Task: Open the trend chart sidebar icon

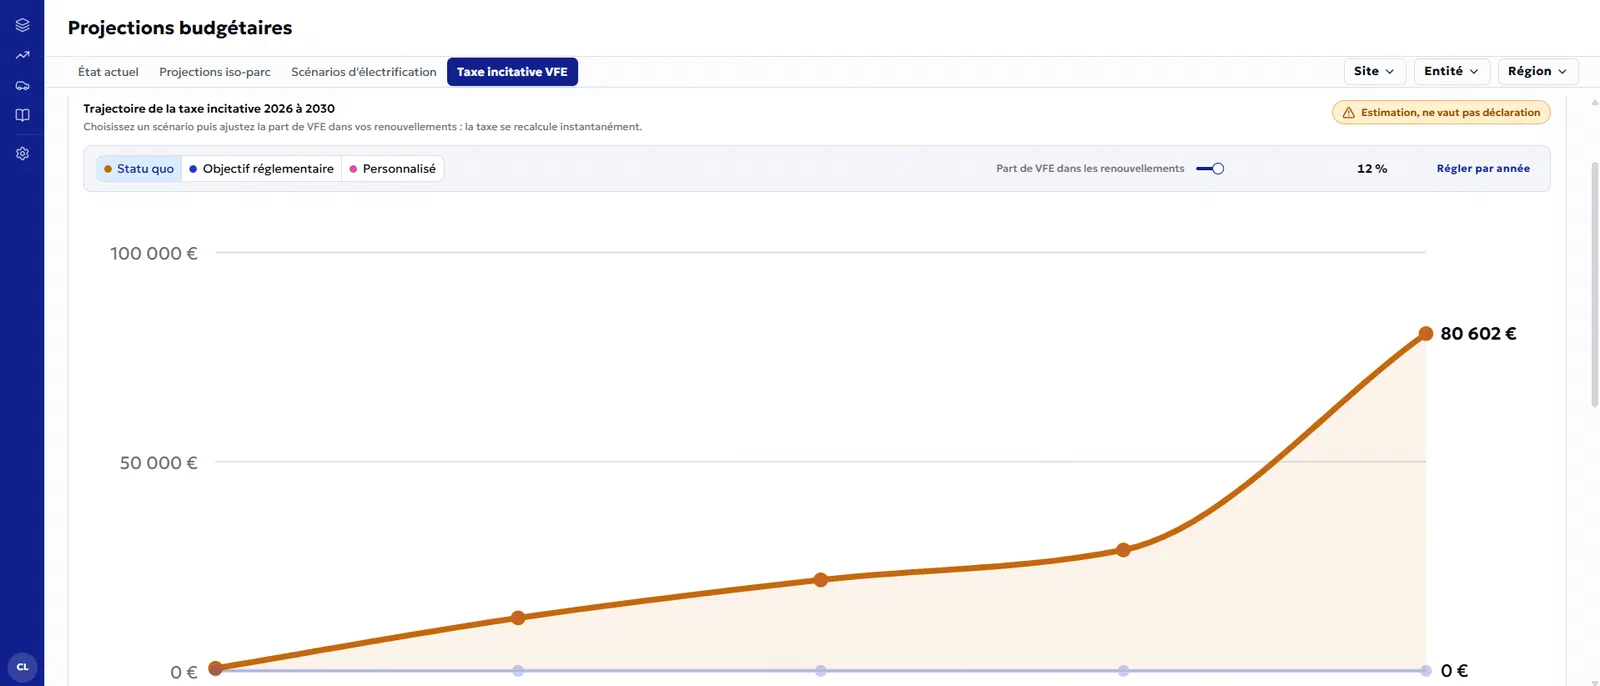Action: (x=22, y=55)
